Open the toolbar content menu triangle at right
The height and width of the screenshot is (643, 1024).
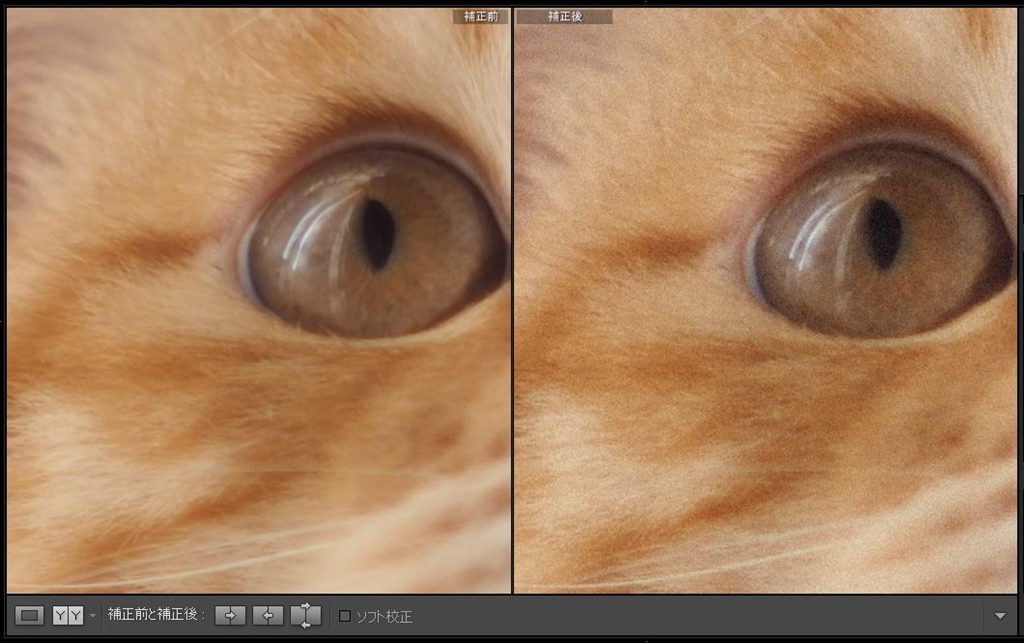click(1000, 616)
